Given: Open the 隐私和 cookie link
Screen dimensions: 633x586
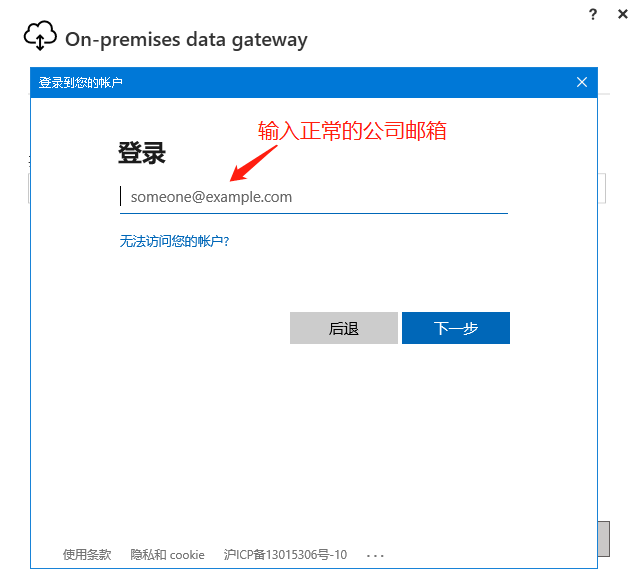Looking at the screenshot, I should pos(167,555).
